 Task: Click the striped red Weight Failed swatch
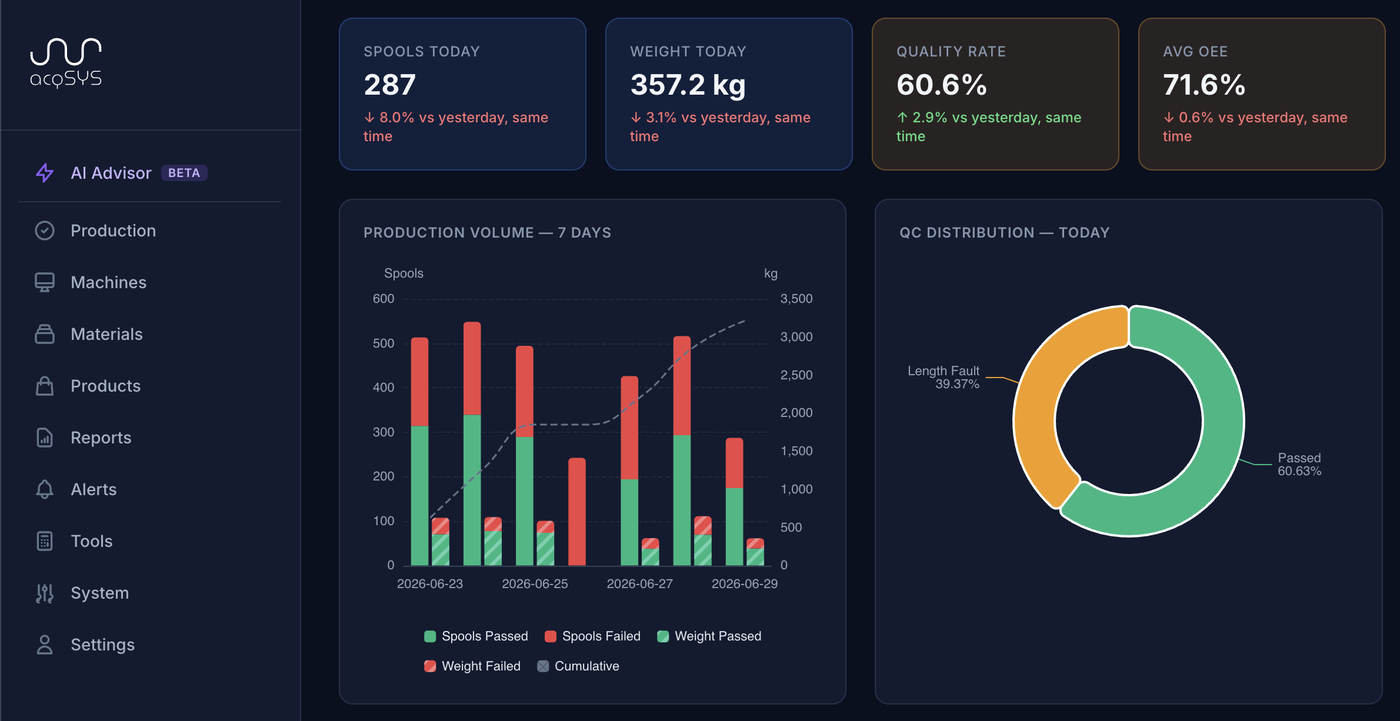click(430, 666)
